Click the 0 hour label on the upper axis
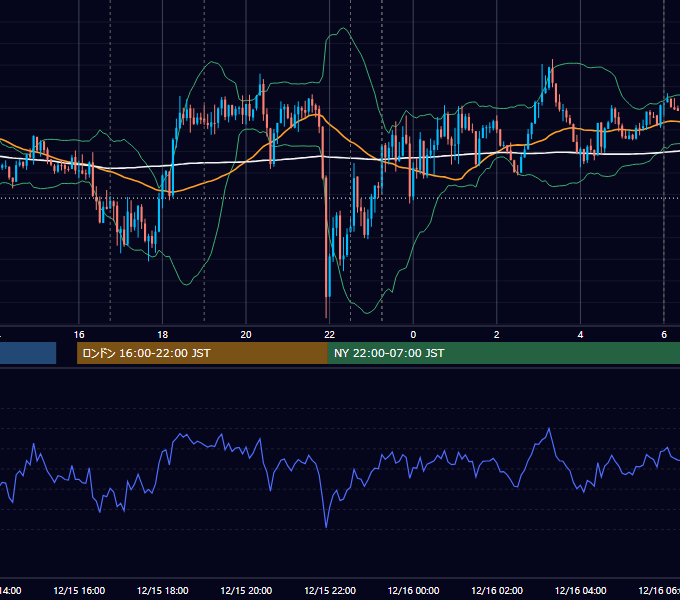 click(413, 334)
